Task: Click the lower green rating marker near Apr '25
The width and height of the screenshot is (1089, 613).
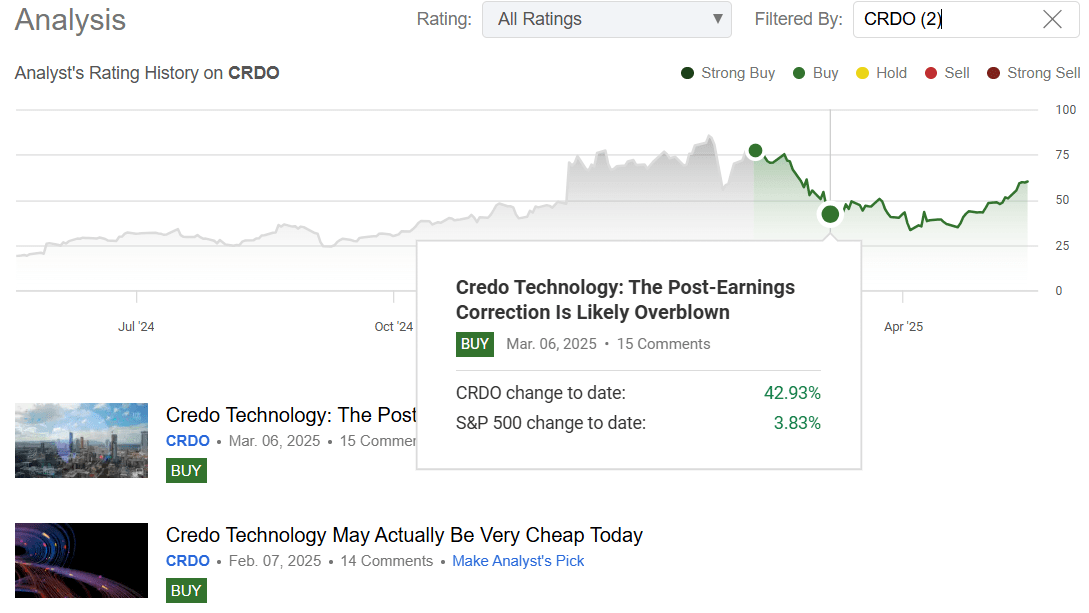Action: click(830, 214)
